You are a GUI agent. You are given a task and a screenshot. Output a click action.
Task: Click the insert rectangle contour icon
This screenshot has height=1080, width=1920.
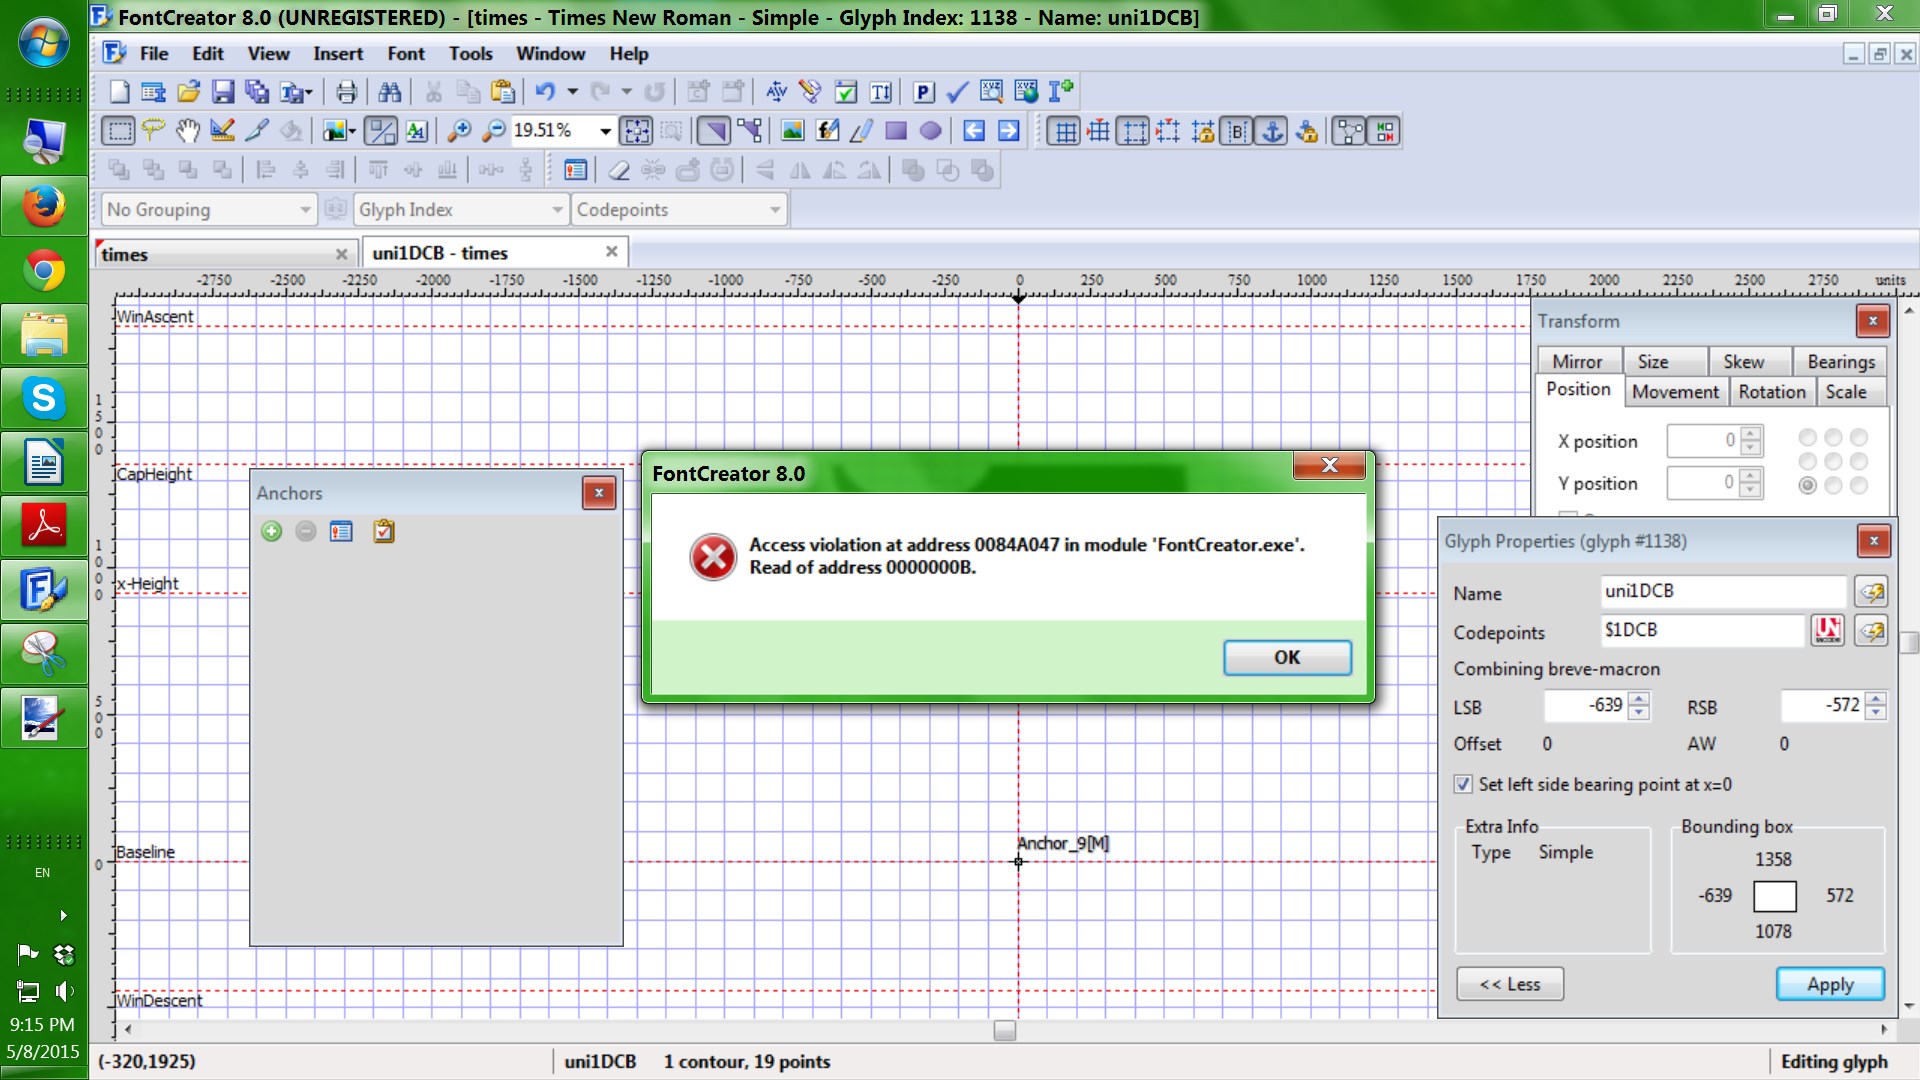tap(896, 131)
